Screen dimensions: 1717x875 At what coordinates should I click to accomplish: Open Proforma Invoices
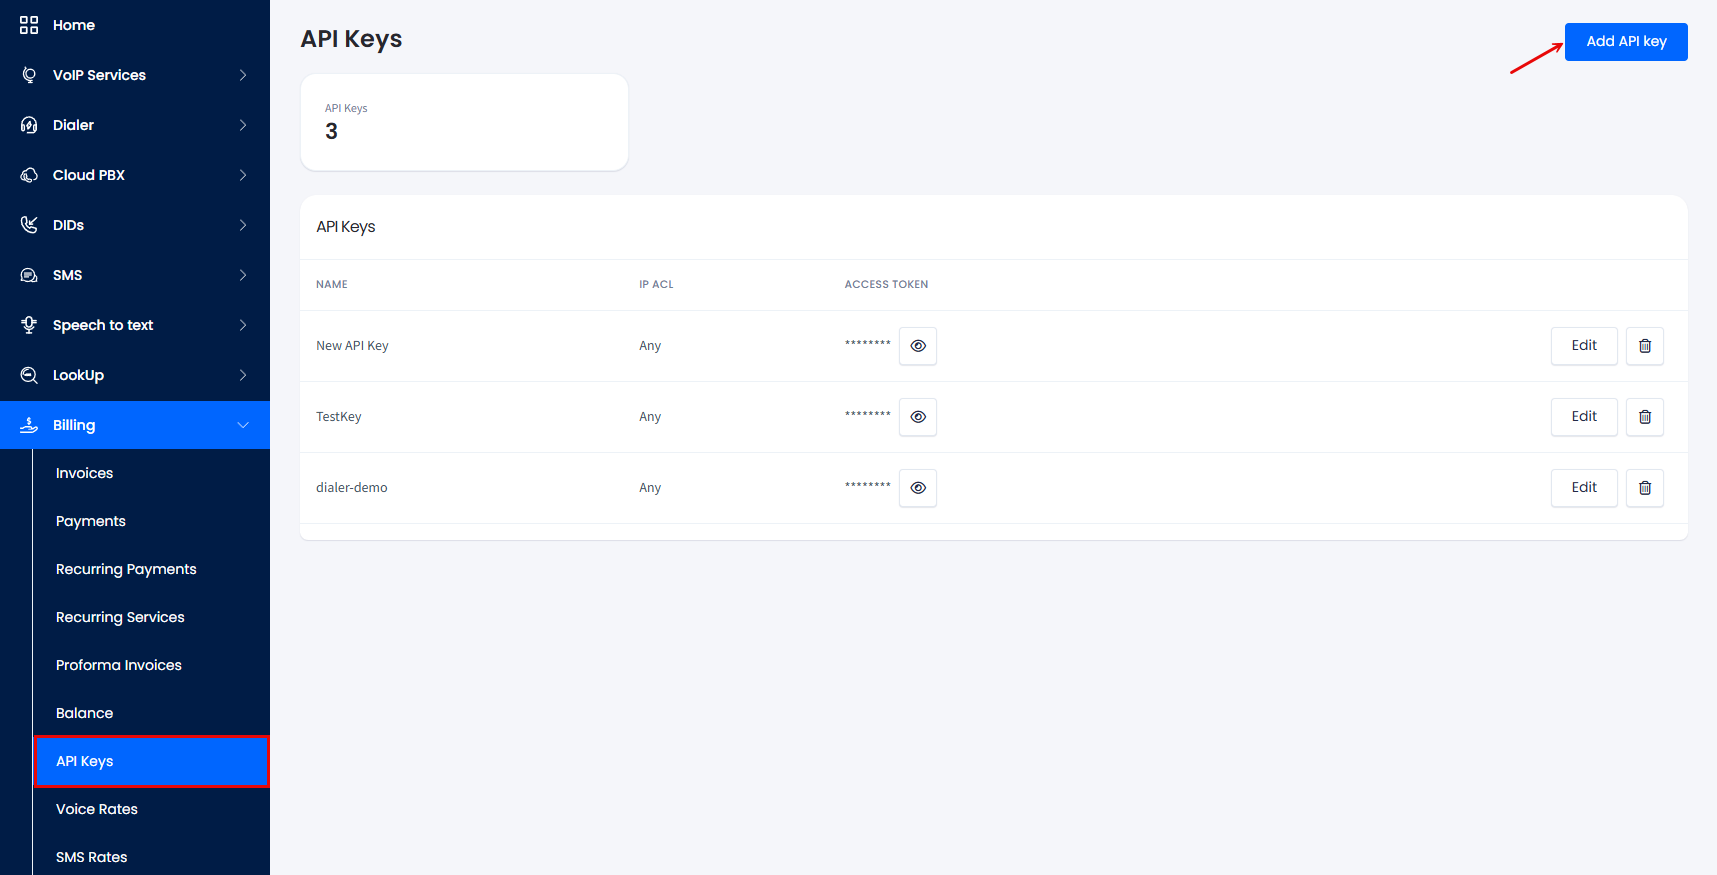point(119,665)
